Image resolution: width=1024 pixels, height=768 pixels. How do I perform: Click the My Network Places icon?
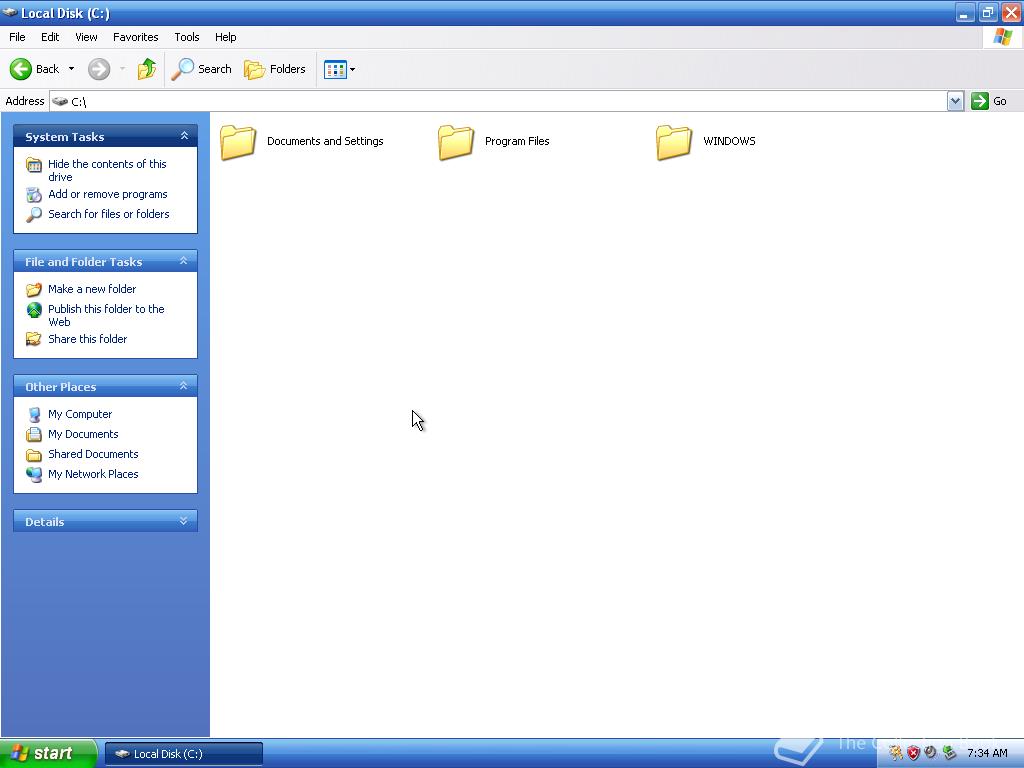(x=34, y=474)
